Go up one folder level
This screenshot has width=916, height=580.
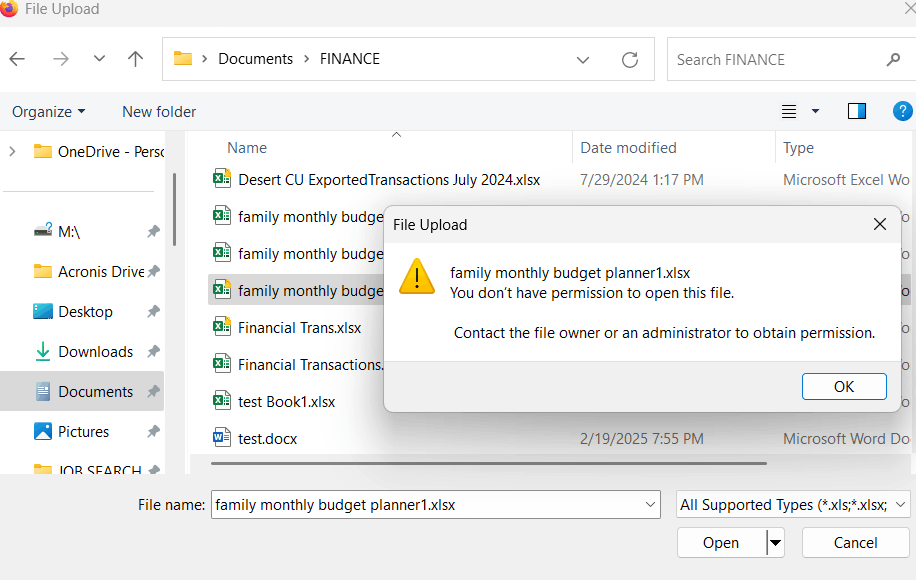[x=136, y=59]
